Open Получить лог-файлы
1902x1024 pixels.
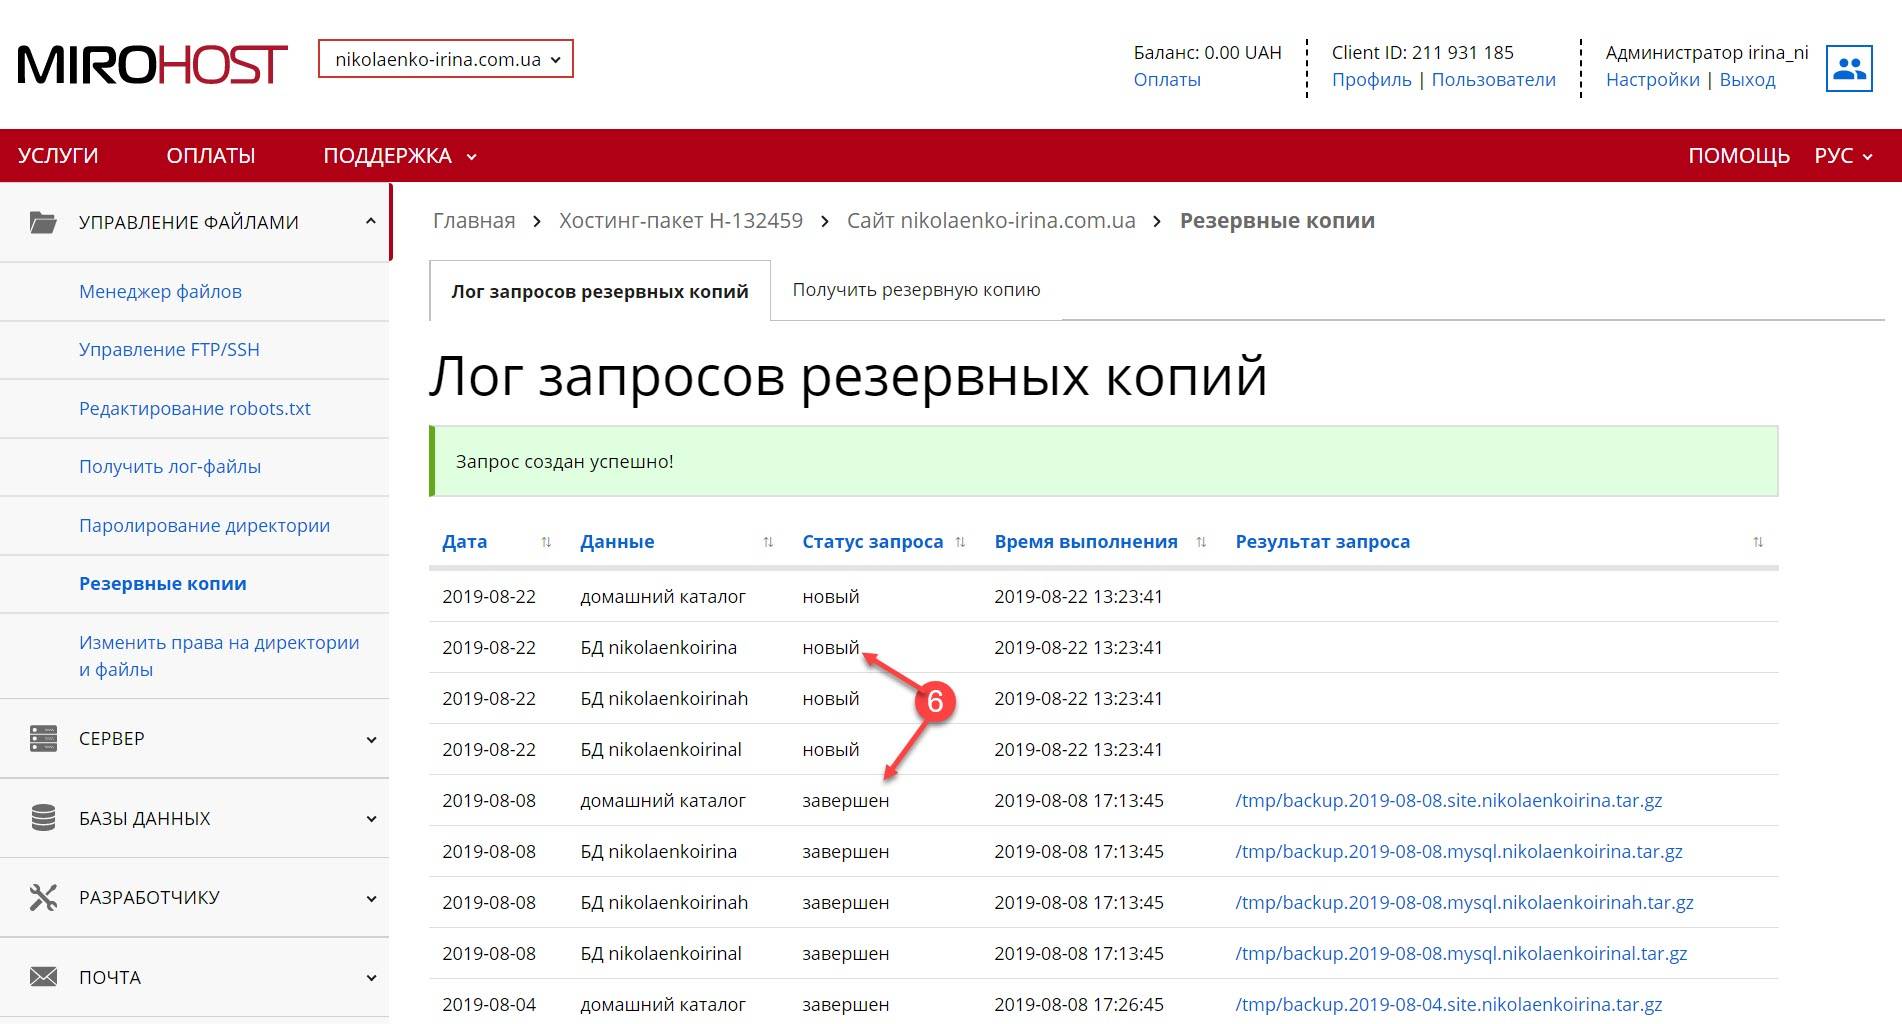click(x=170, y=467)
